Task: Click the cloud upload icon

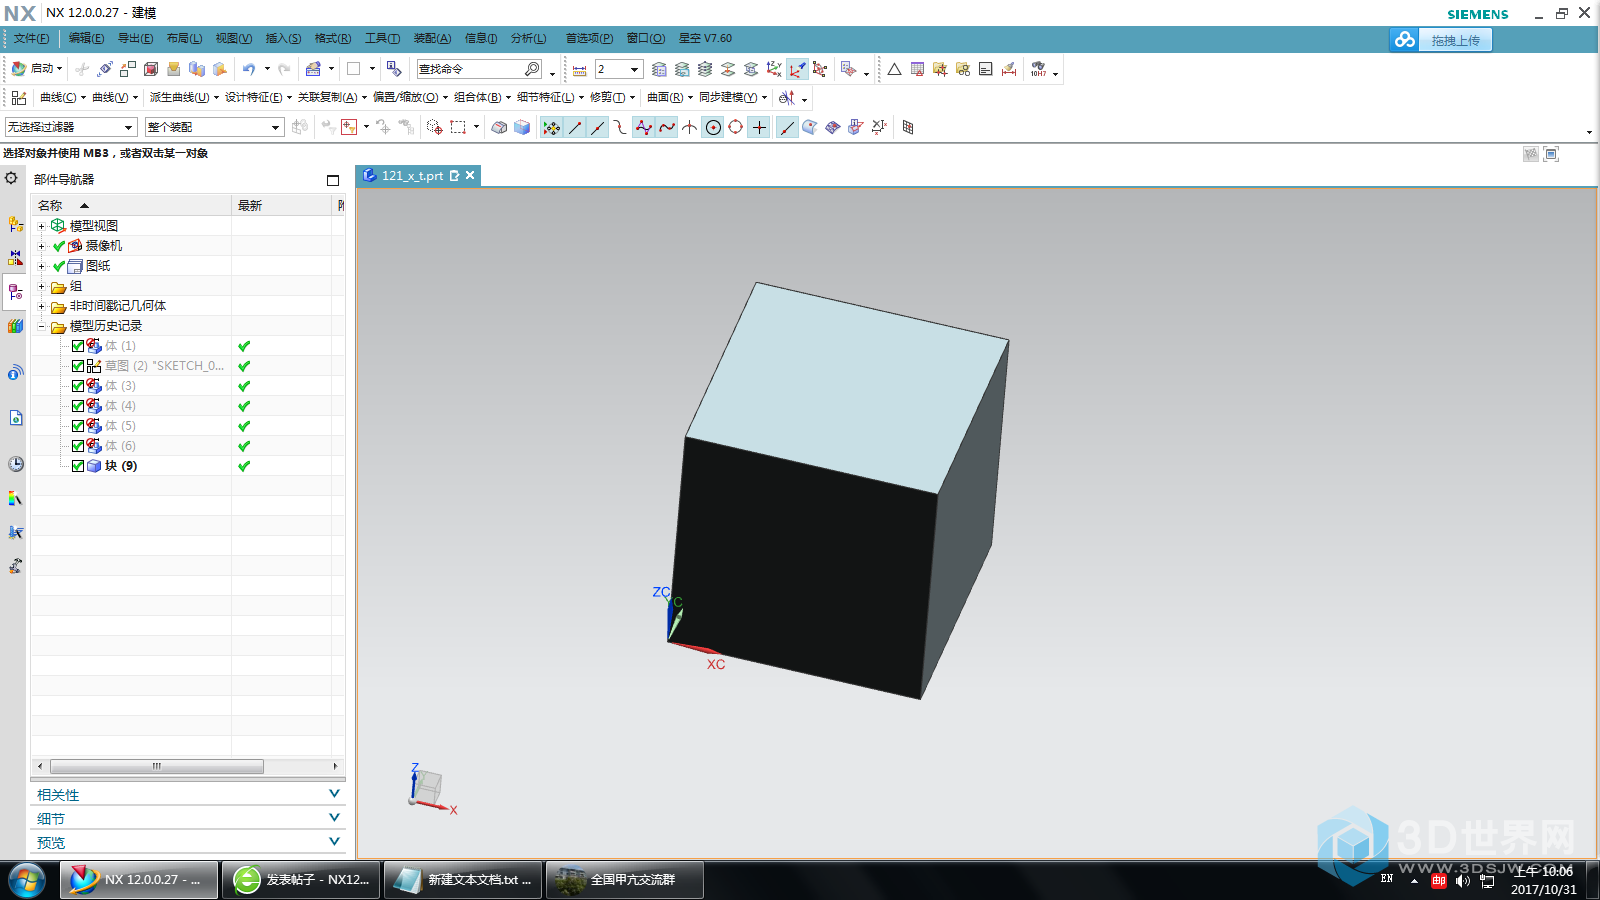Action: tap(1405, 40)
